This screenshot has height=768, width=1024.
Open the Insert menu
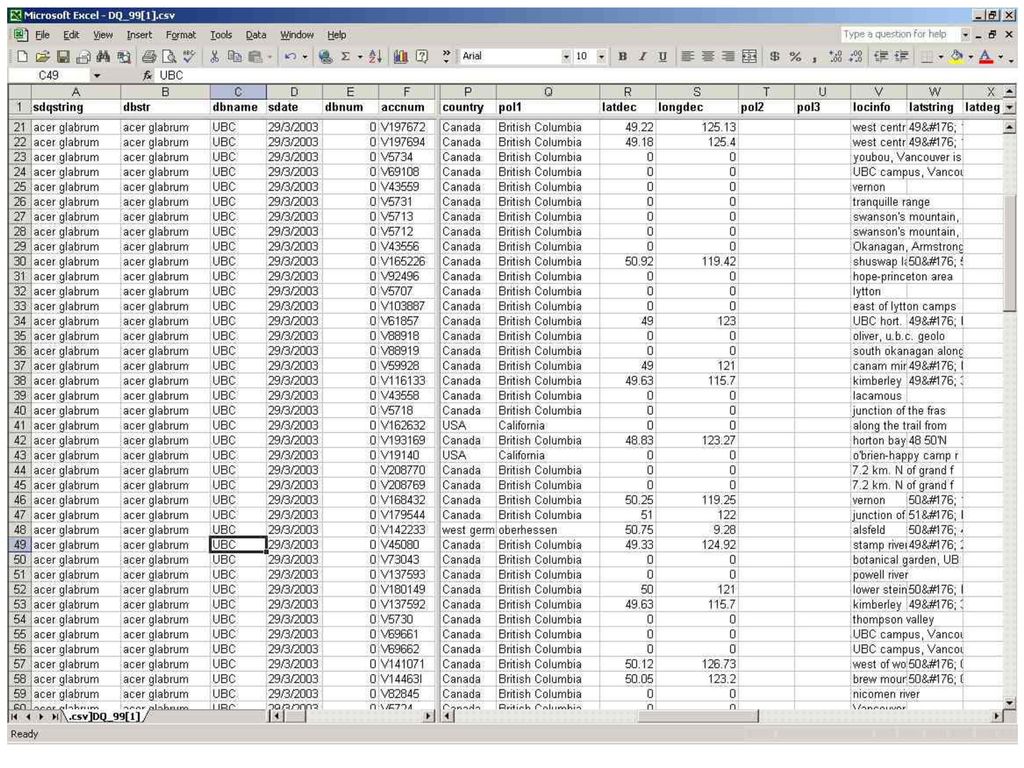pyautogui.click(x=139, y=35)
